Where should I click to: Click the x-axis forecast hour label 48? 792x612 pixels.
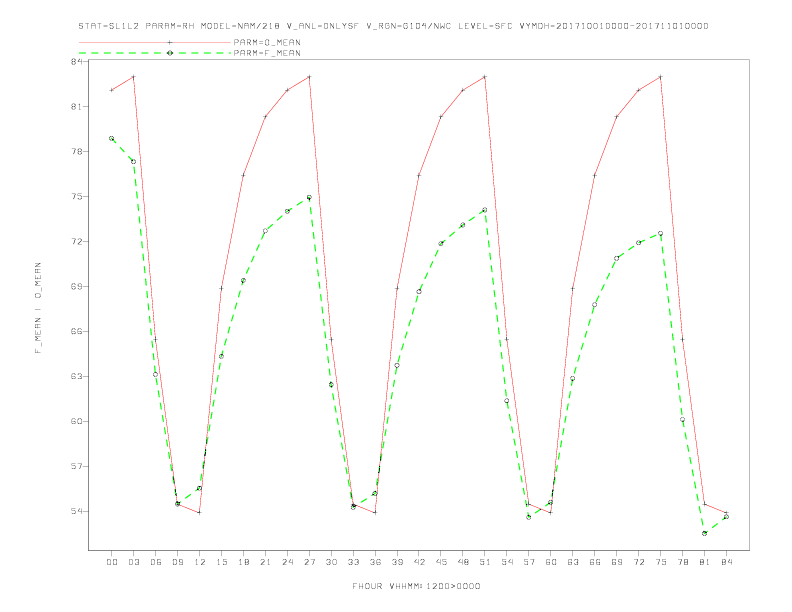[463, 562]
